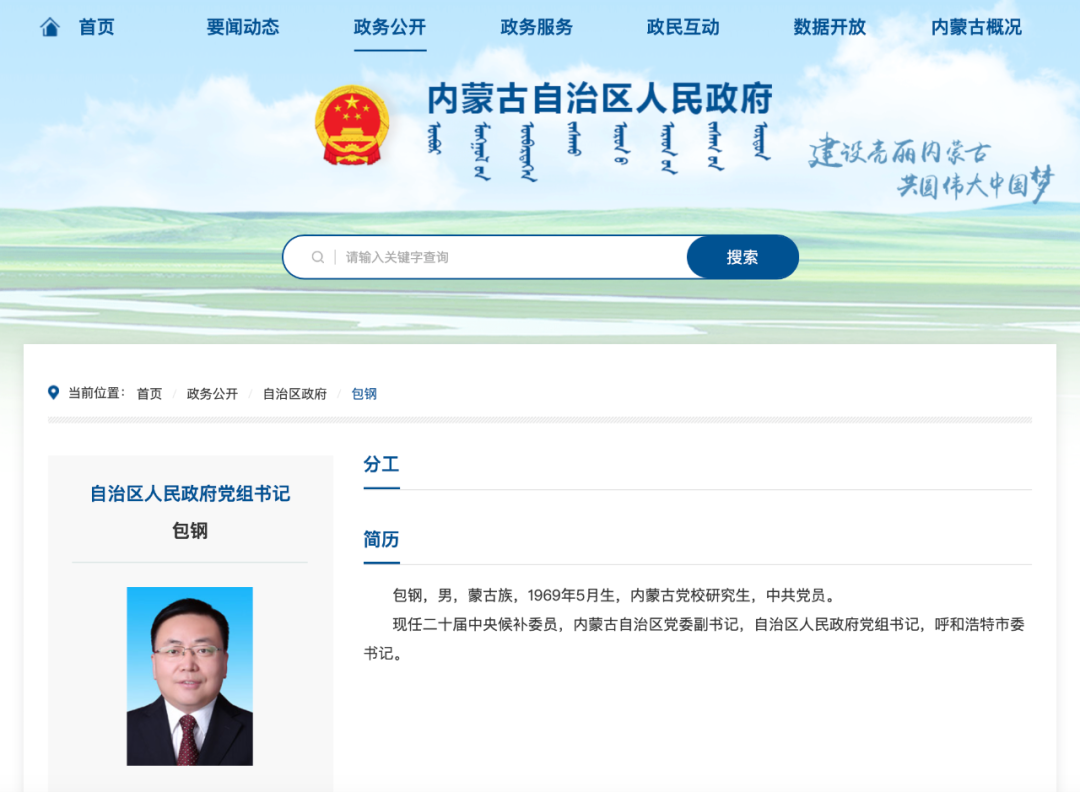Select 内蒙古概况 from top navigation

coord(975,28)
